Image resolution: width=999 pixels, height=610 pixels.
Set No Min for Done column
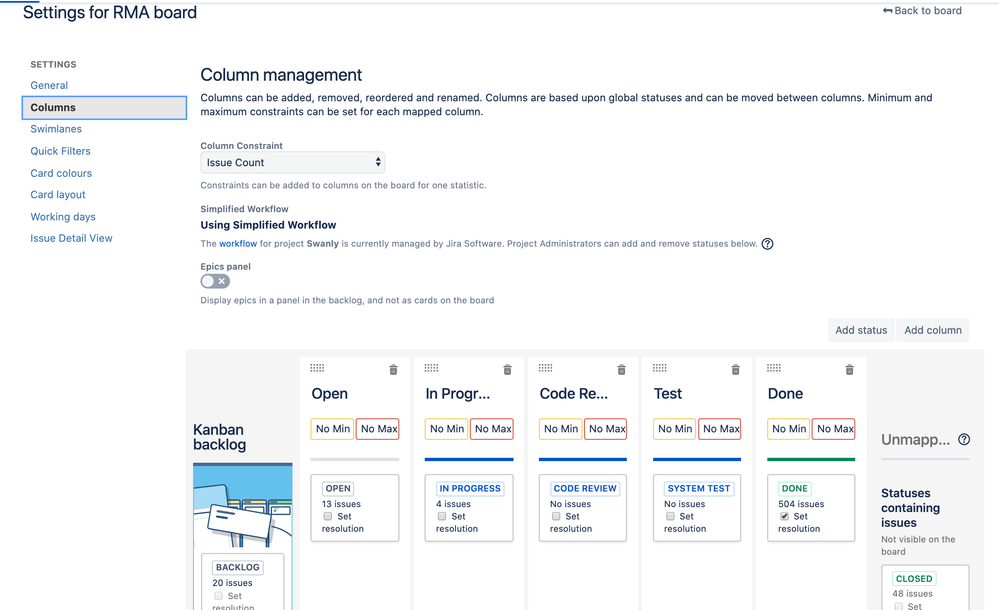pos(789,429)
